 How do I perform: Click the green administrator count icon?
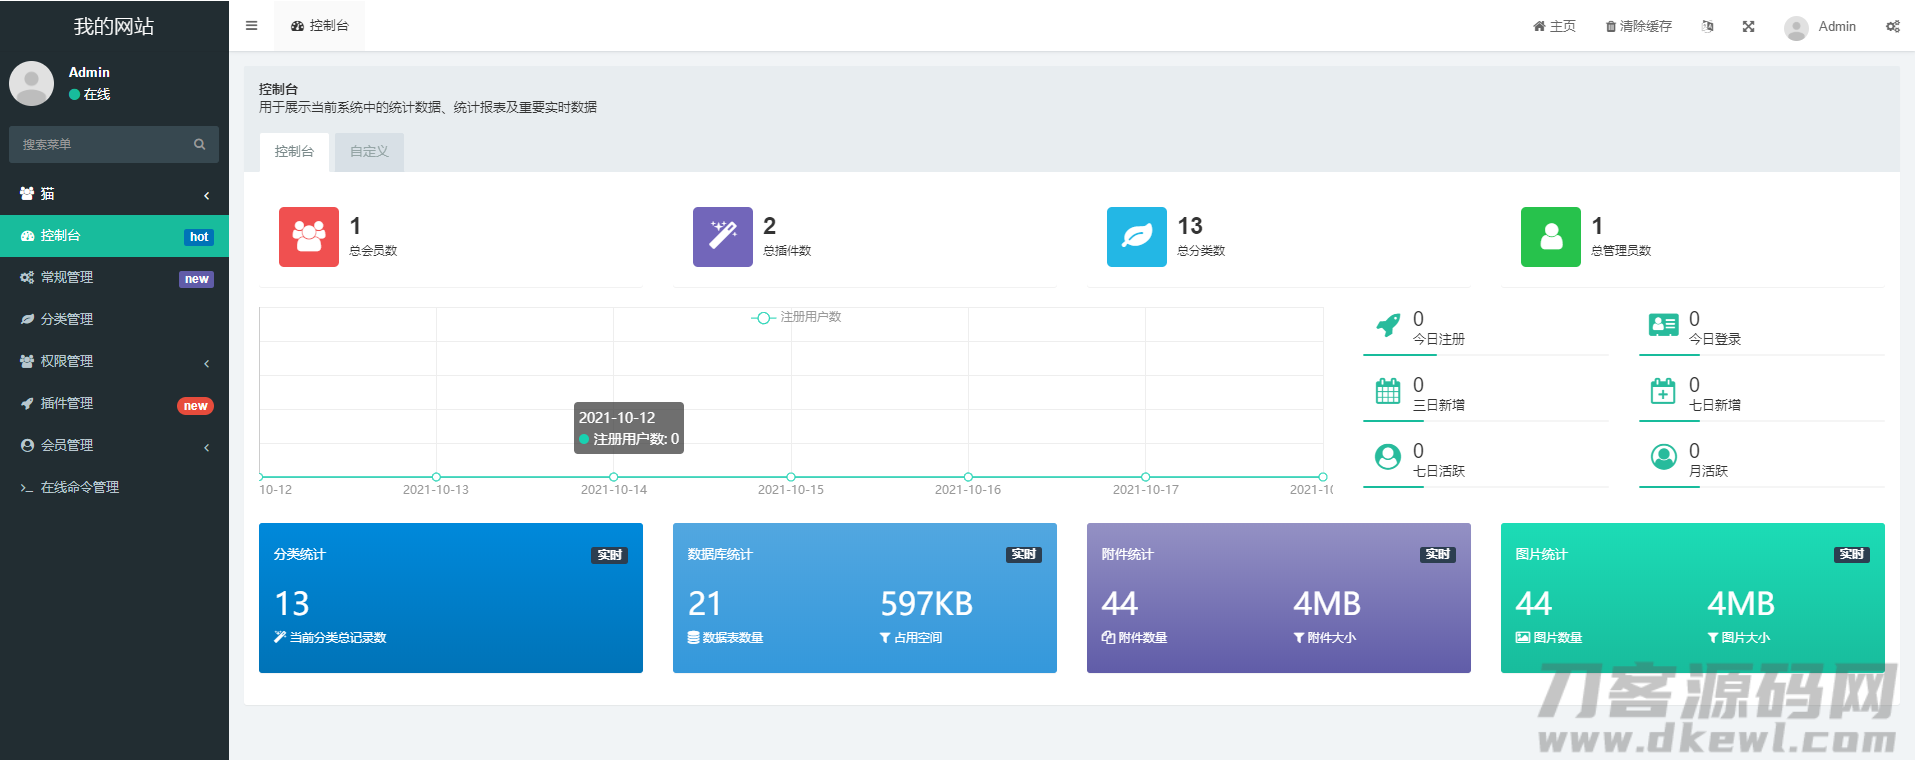[1550, 237]
